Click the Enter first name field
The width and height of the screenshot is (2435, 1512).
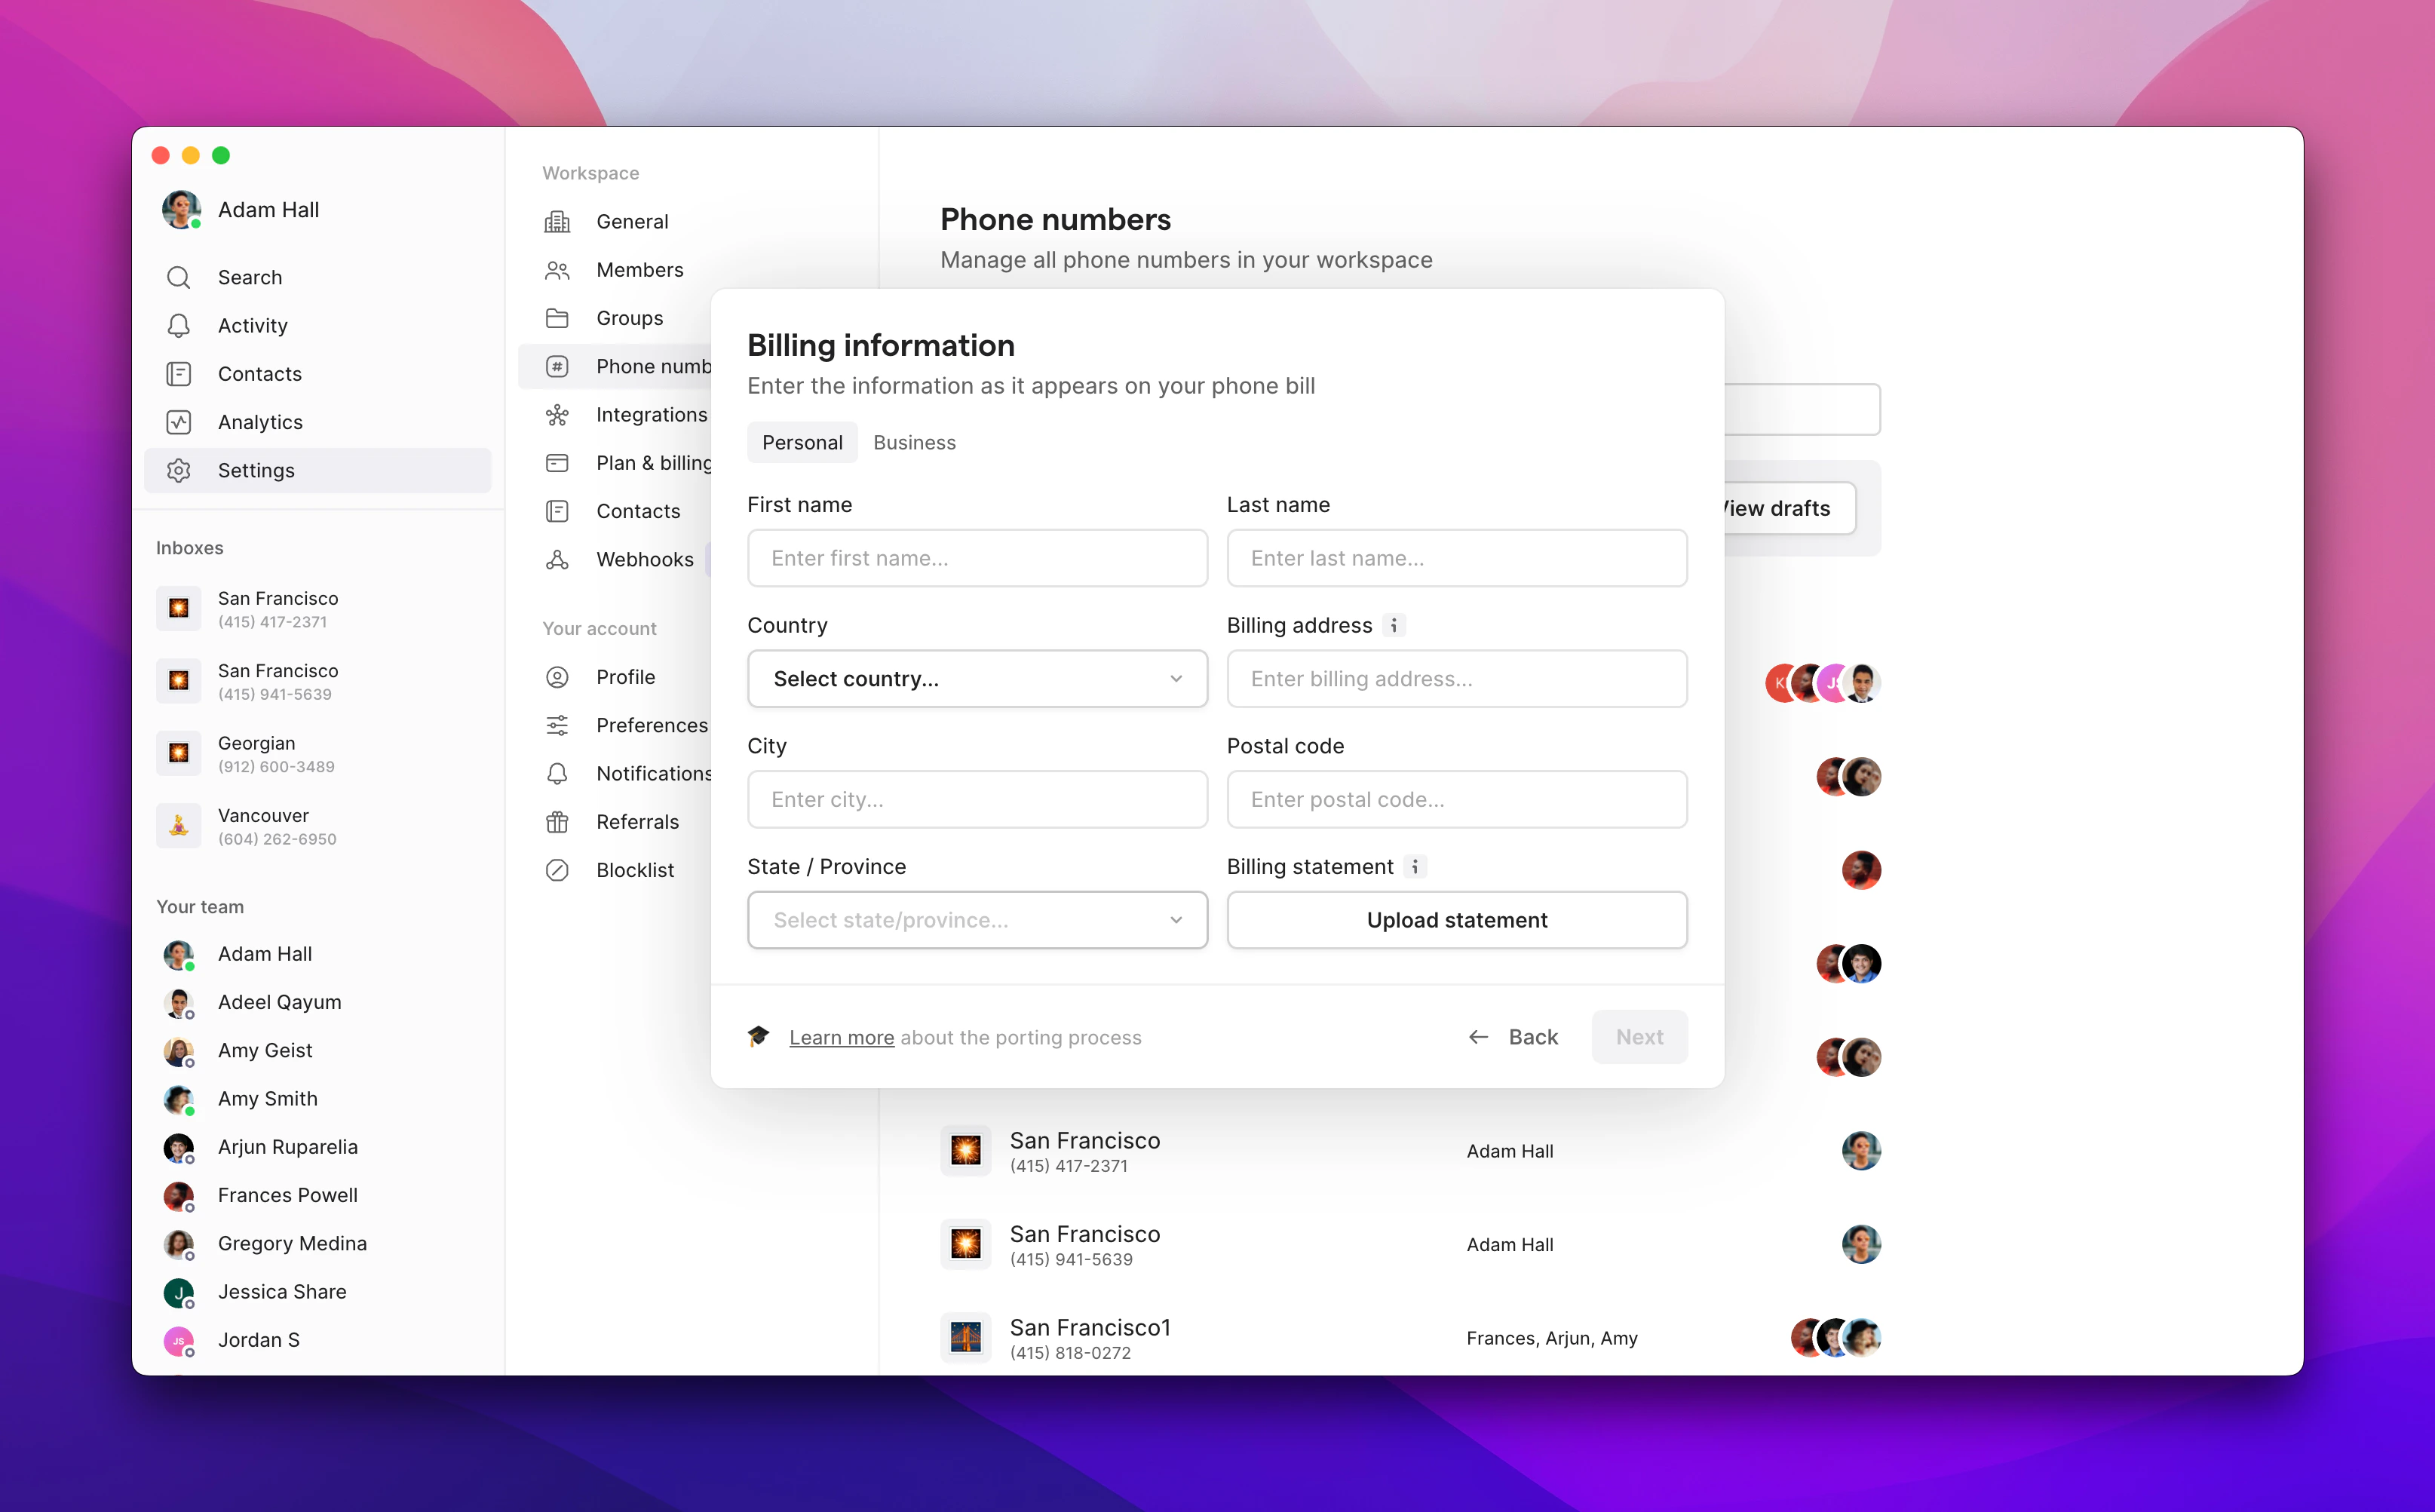point(977,558)
